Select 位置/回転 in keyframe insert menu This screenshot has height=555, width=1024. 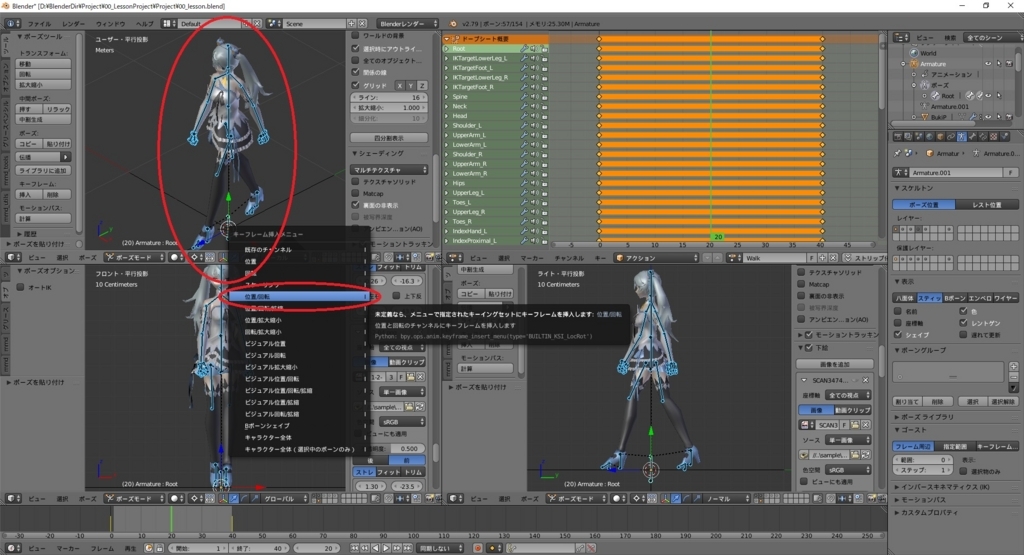click(299, 296)
